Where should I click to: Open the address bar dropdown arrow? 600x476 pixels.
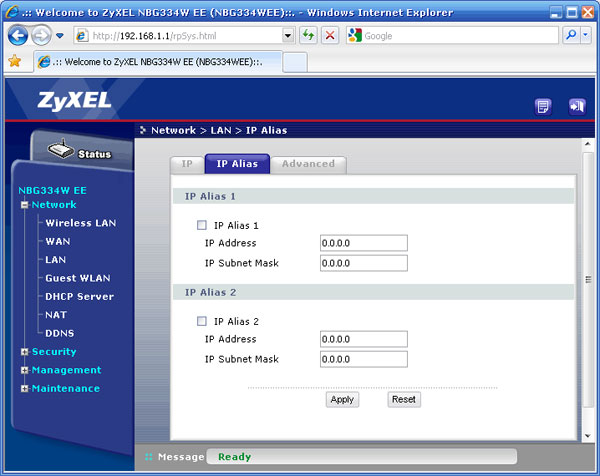[288, 35]
